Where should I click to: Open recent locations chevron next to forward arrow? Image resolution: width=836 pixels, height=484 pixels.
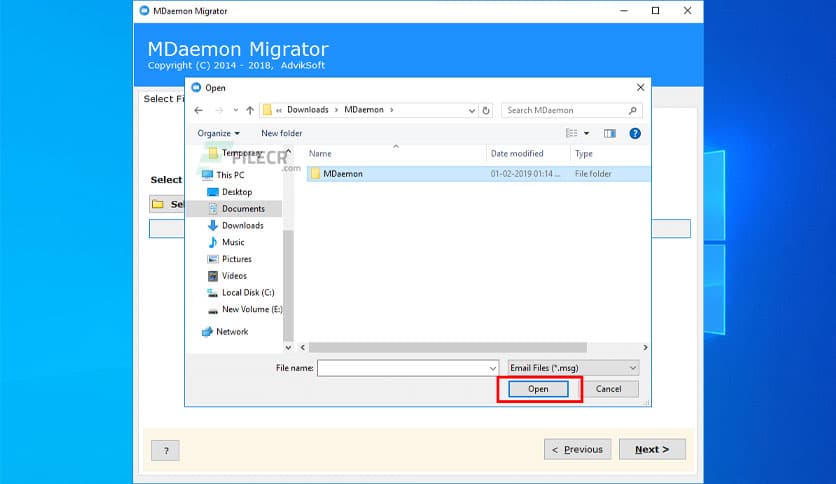pyautogui.click(x=236, y=110)
